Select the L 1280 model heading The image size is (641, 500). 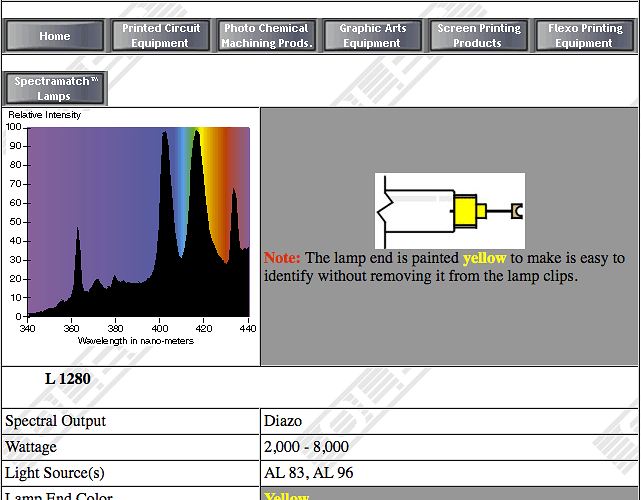pos(67,379)
